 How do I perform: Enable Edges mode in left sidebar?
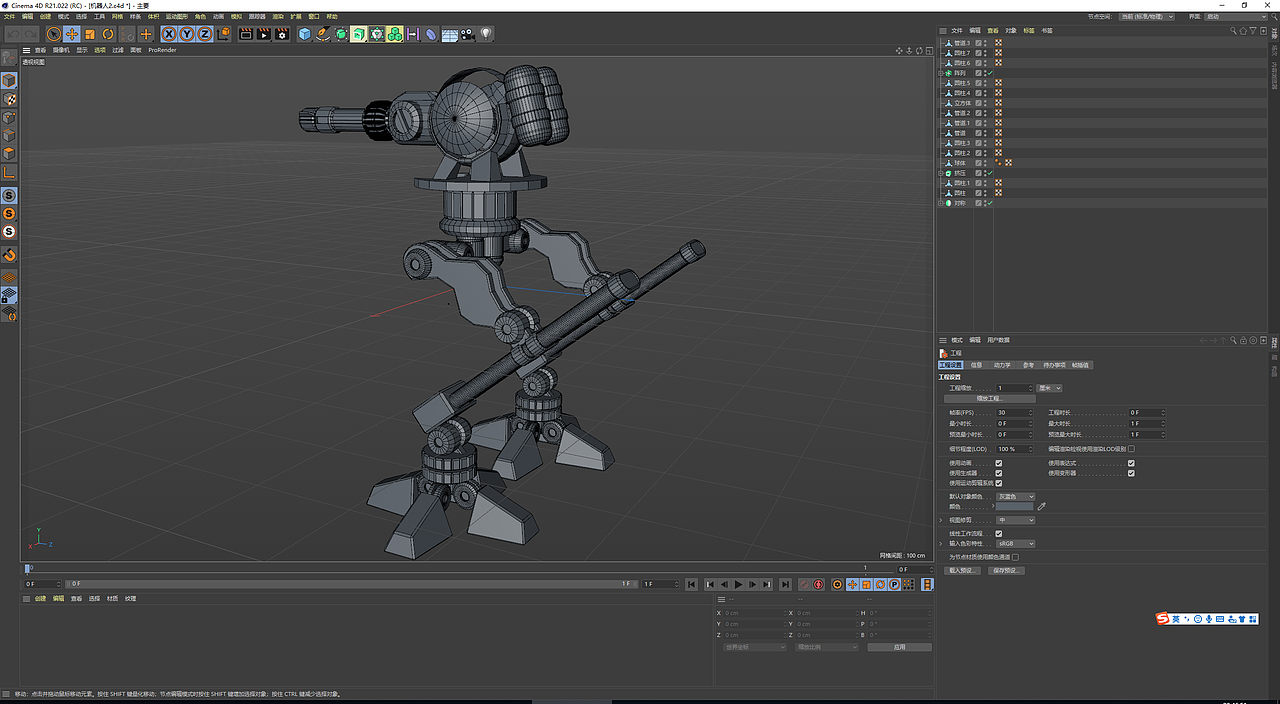coord(9,136)
